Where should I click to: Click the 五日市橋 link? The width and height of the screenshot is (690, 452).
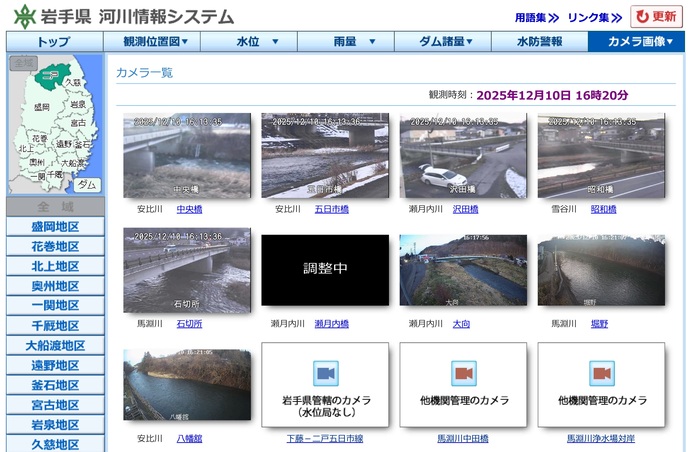pos(332,209)
